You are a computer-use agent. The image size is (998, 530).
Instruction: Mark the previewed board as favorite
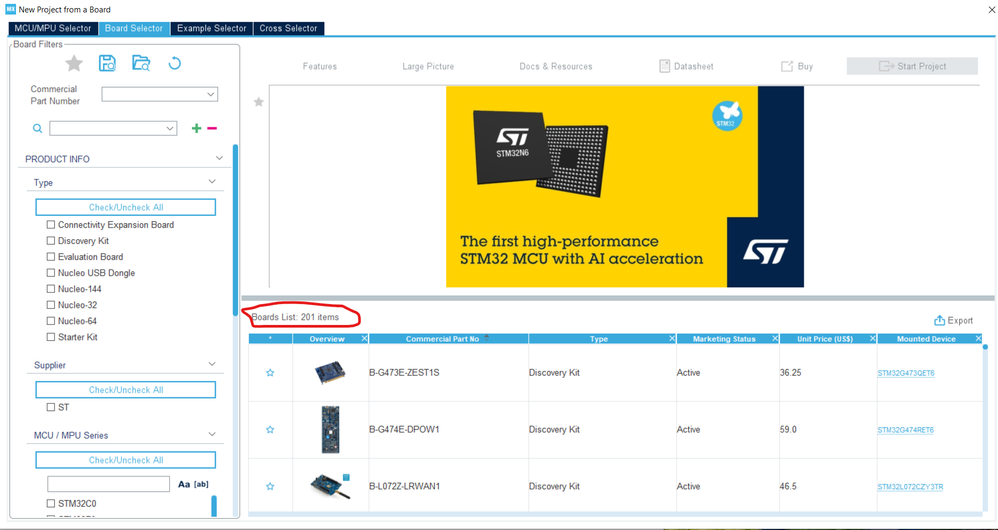[258, 102]
